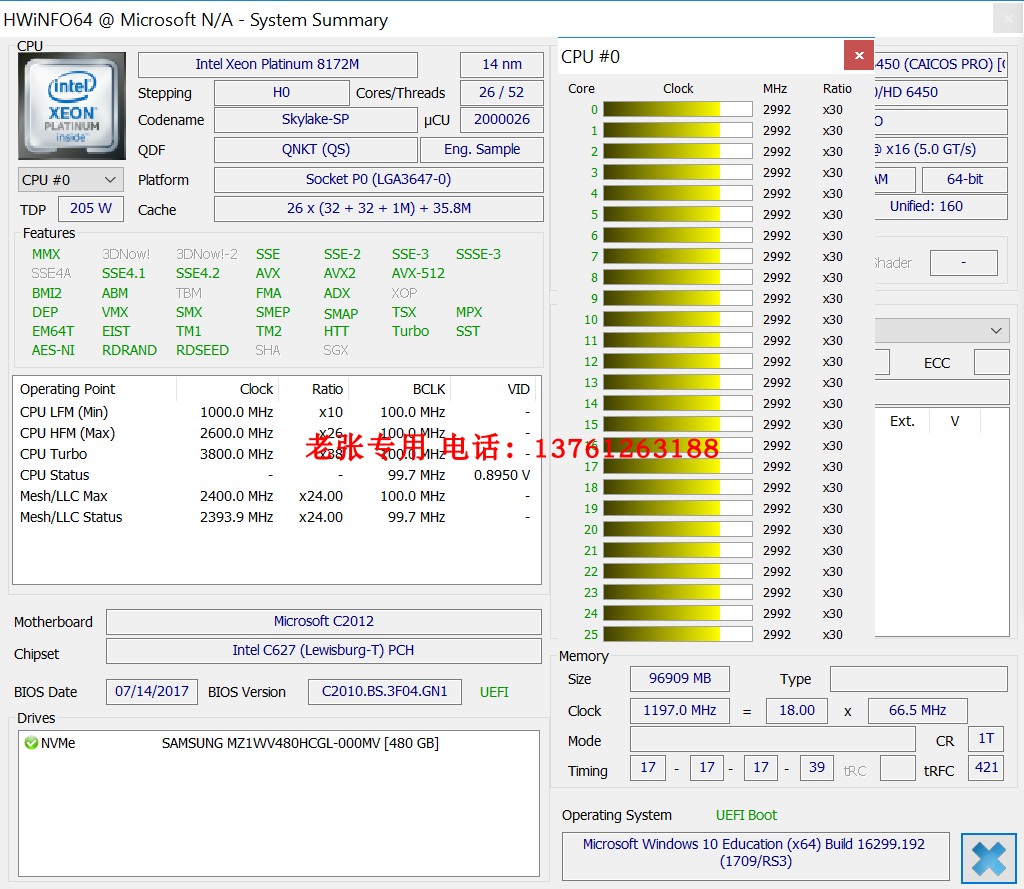The image size is (1024, 889).
Task: Click the SGX feature label
Action: point(336,351)
